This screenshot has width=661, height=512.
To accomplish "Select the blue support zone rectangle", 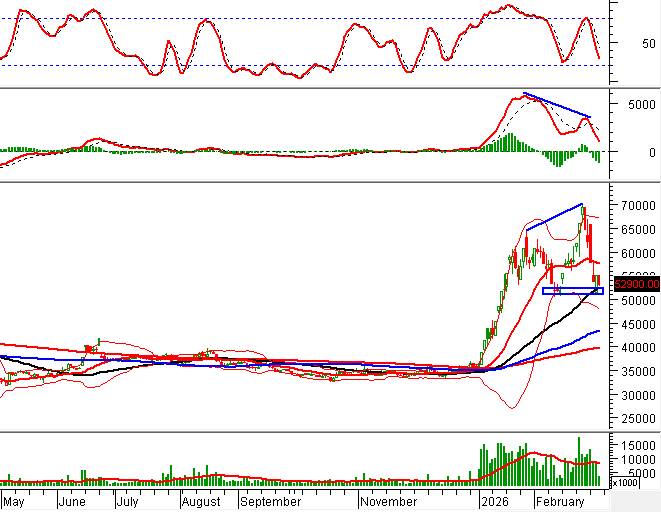I will [x=572, y=291].
